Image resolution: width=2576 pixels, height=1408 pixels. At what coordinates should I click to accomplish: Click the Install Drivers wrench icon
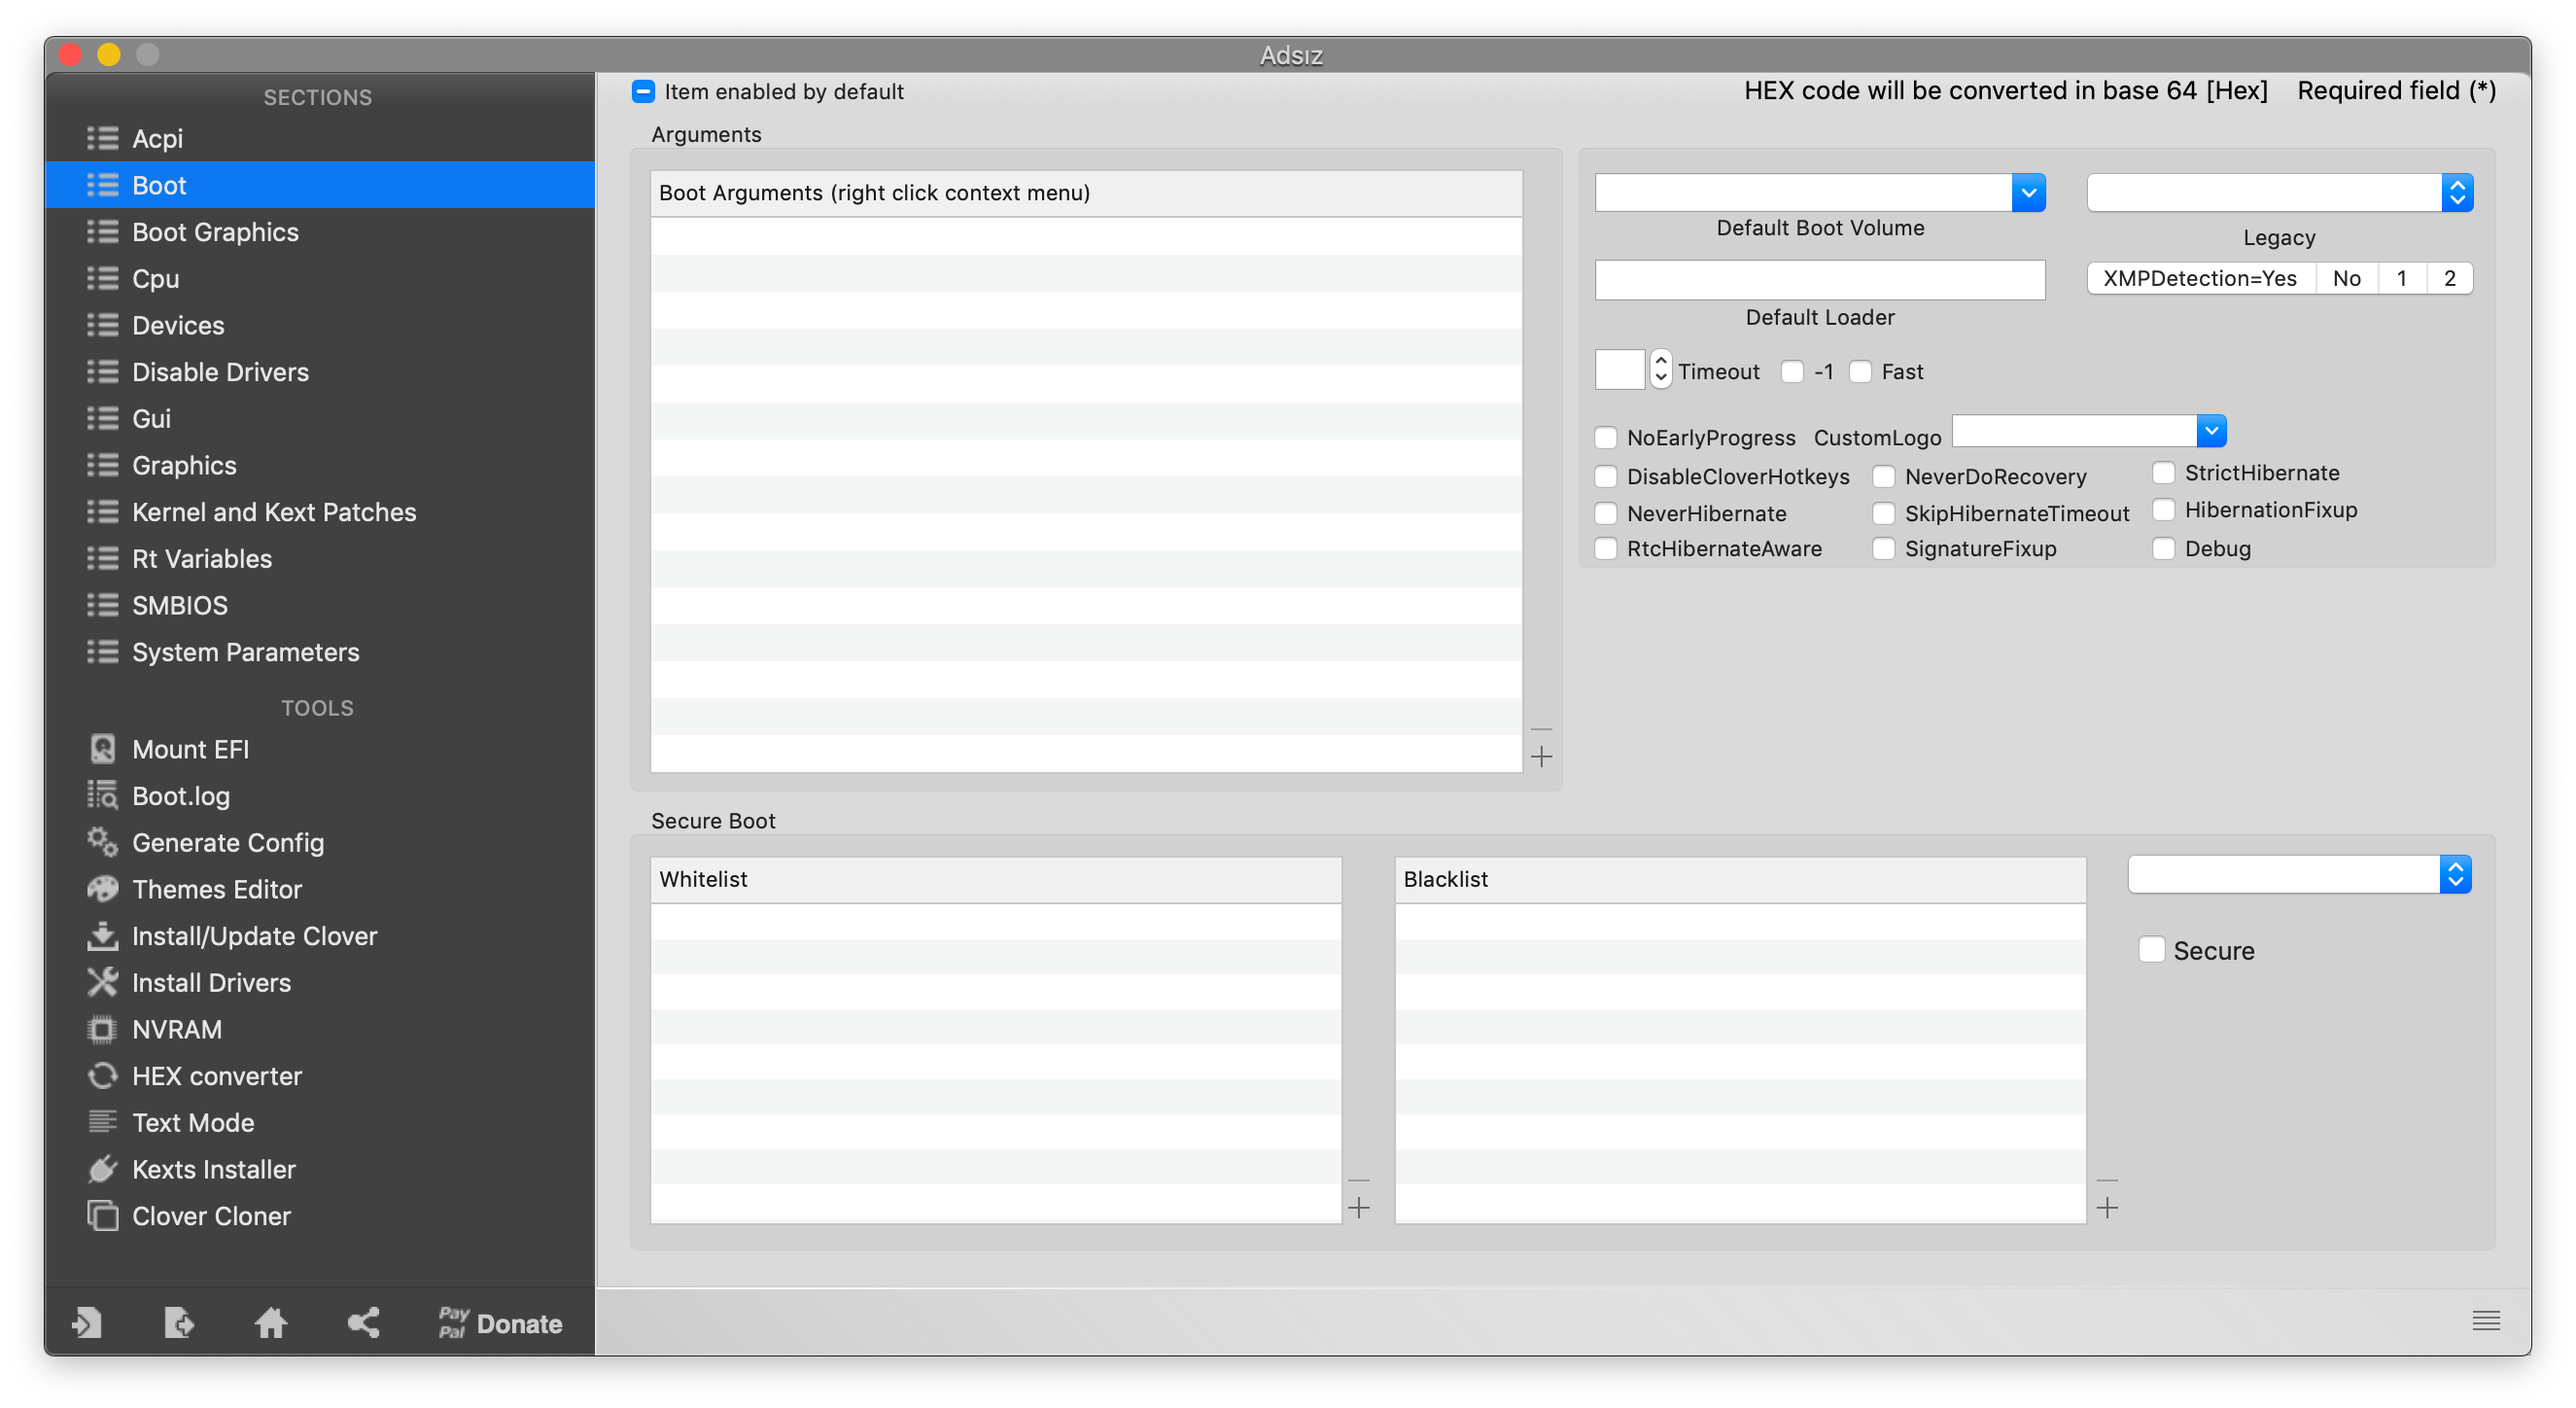click(102, 982)
